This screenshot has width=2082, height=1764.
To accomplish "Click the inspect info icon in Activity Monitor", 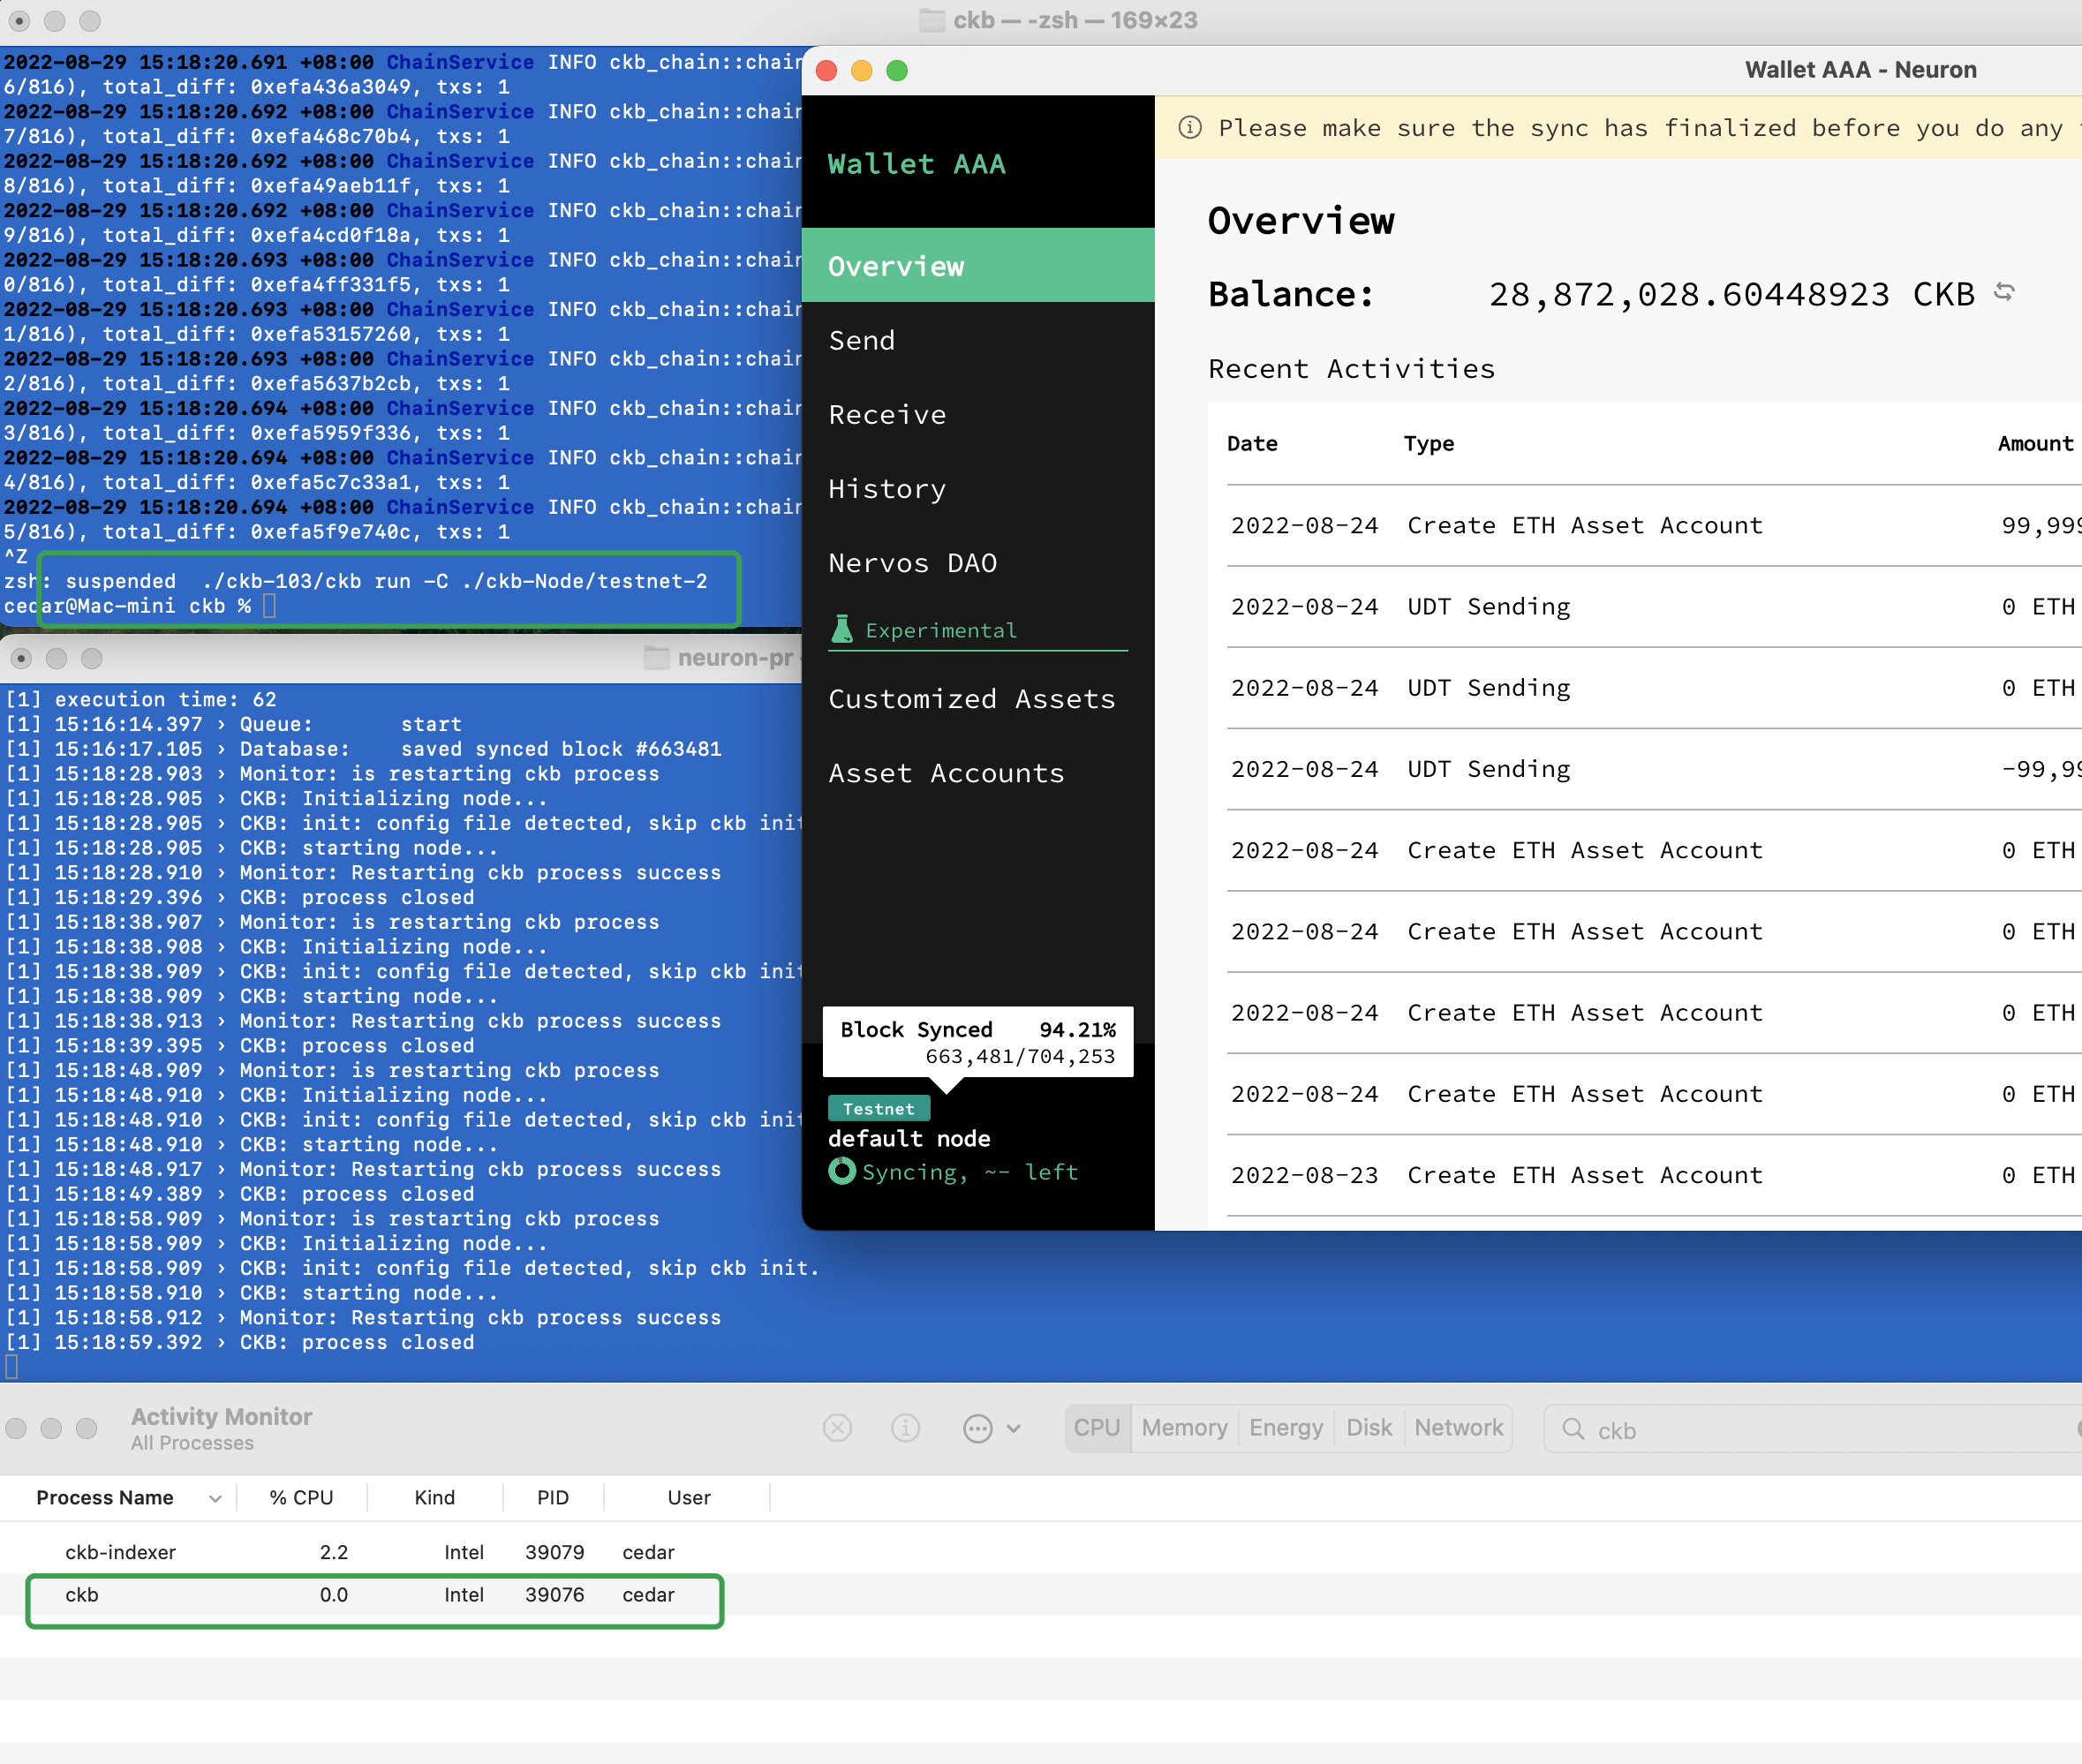I will tap(905, 1428).
